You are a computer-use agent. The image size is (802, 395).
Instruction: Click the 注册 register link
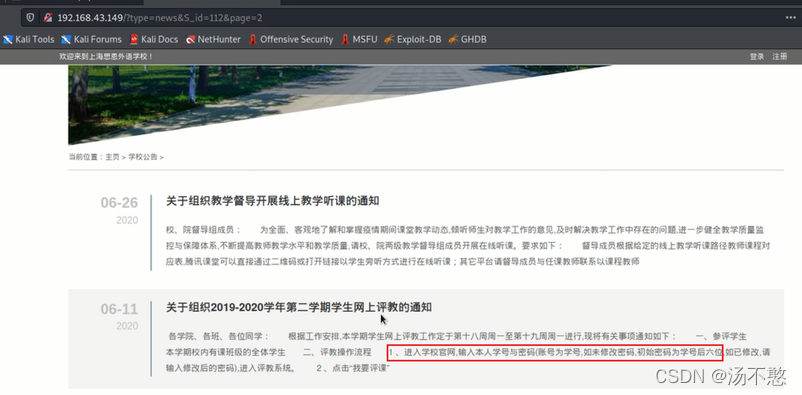pos(779,56)
